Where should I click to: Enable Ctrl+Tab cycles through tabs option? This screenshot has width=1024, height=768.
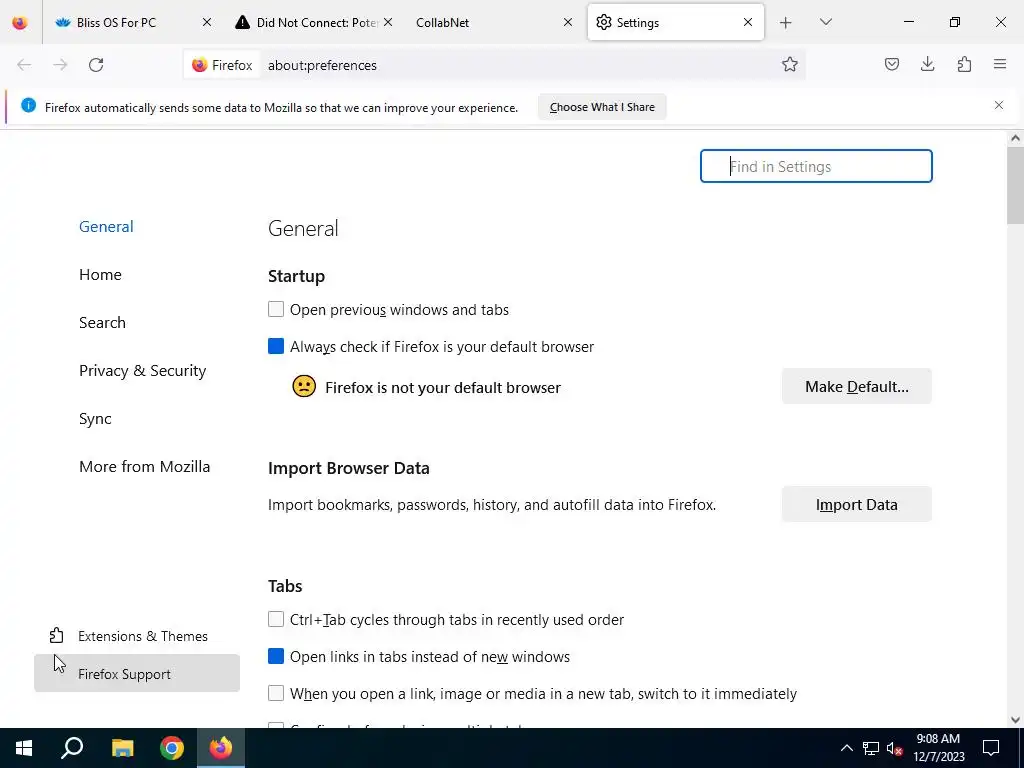276,619
